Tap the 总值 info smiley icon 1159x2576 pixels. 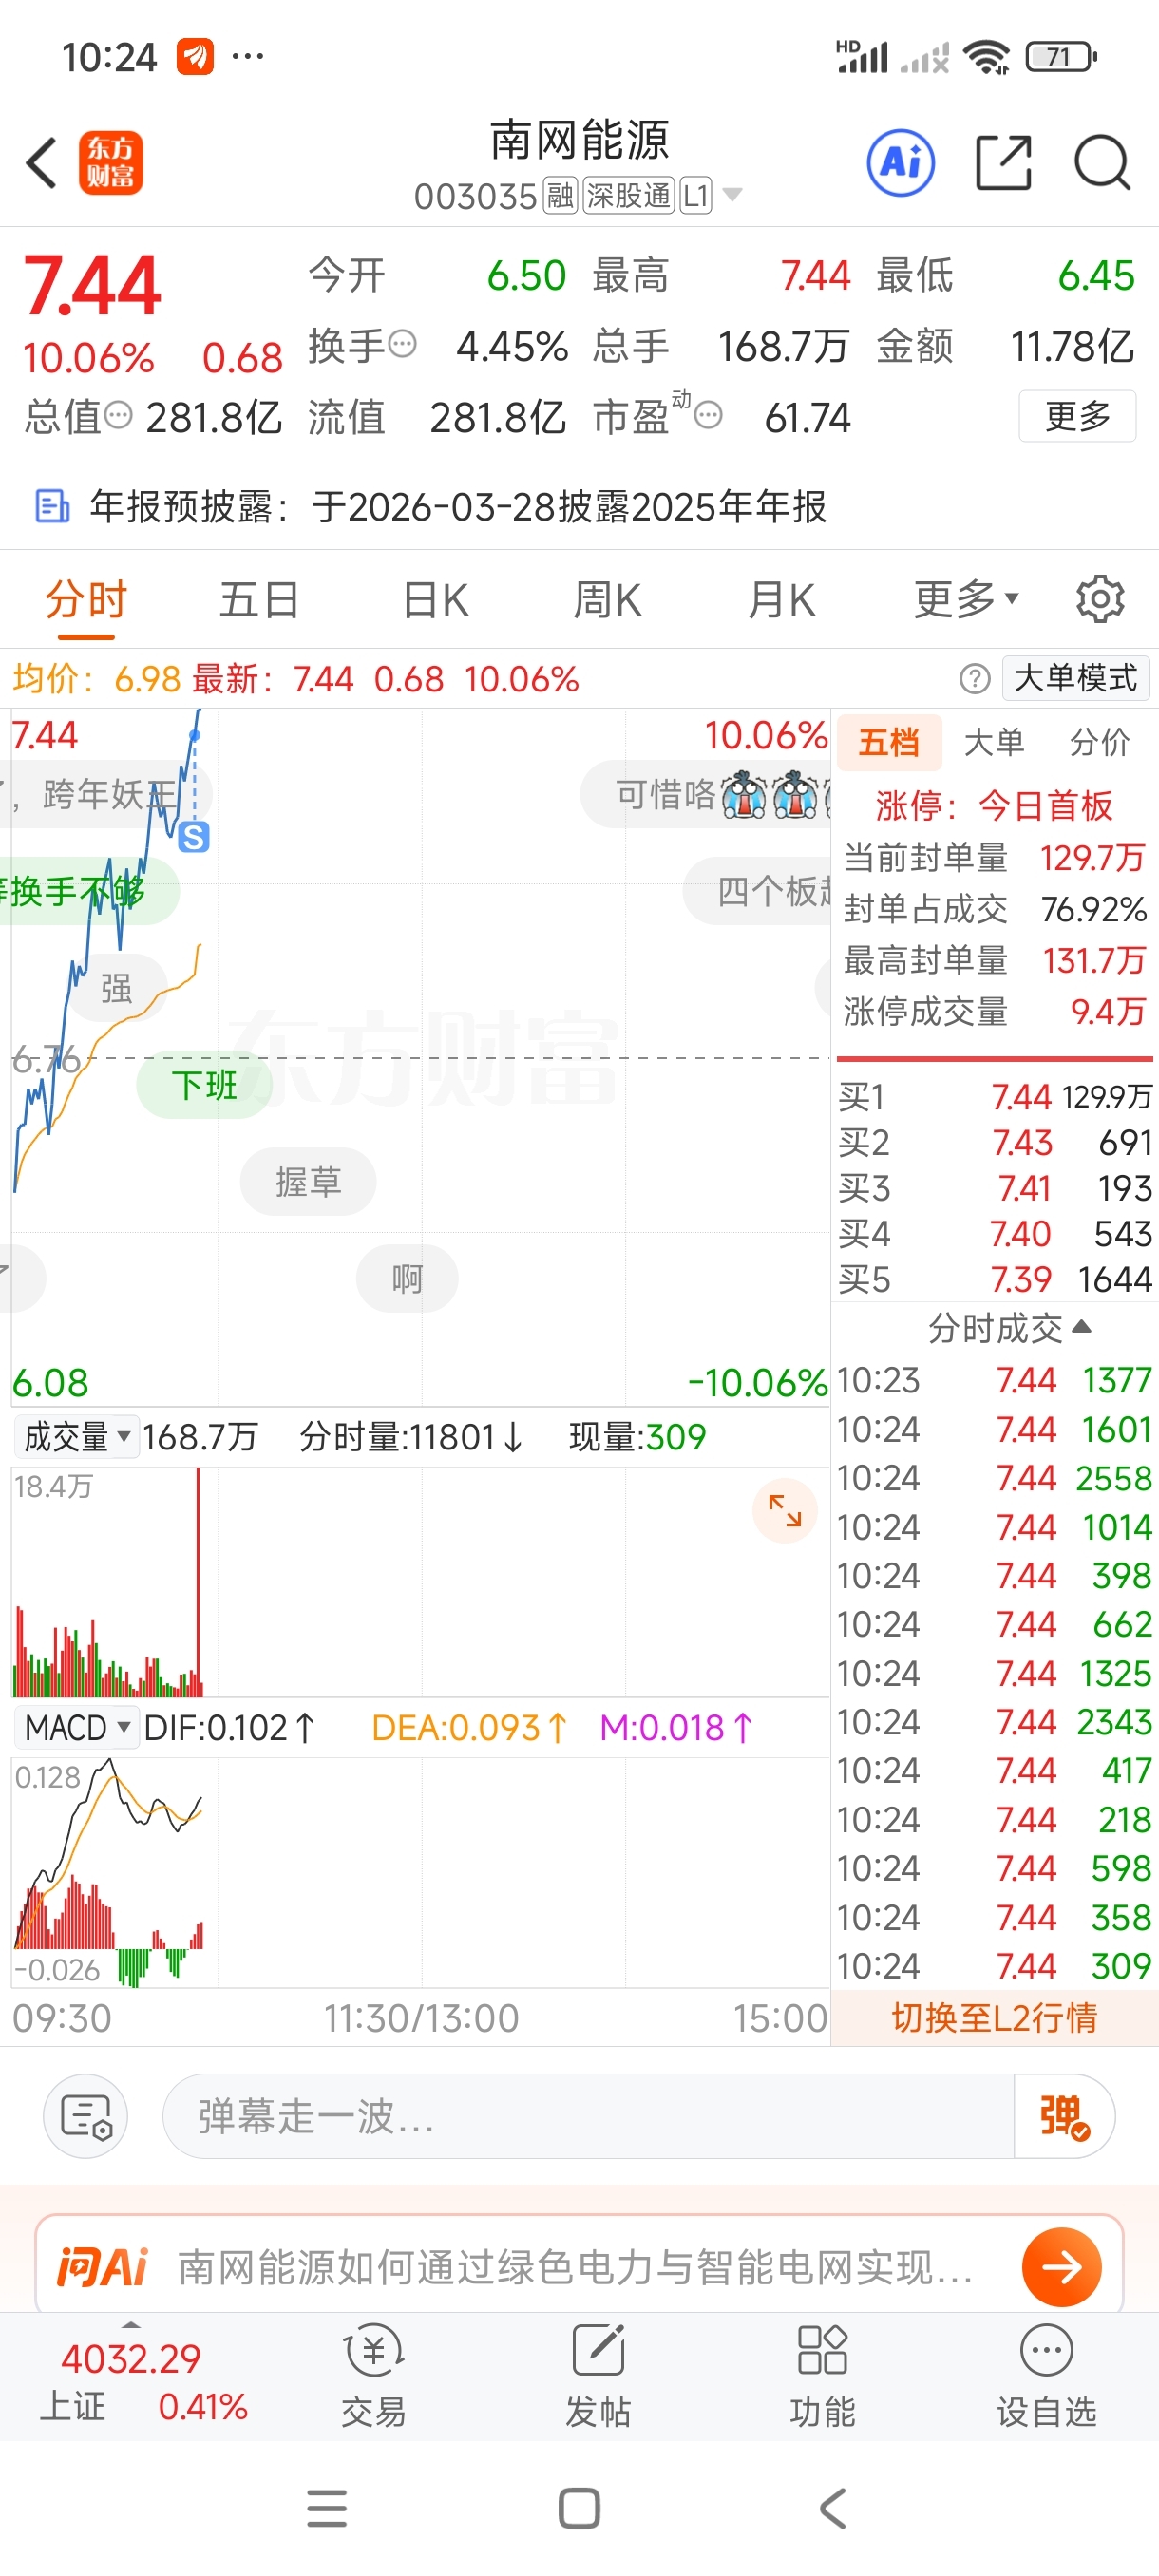coord(118,415)
